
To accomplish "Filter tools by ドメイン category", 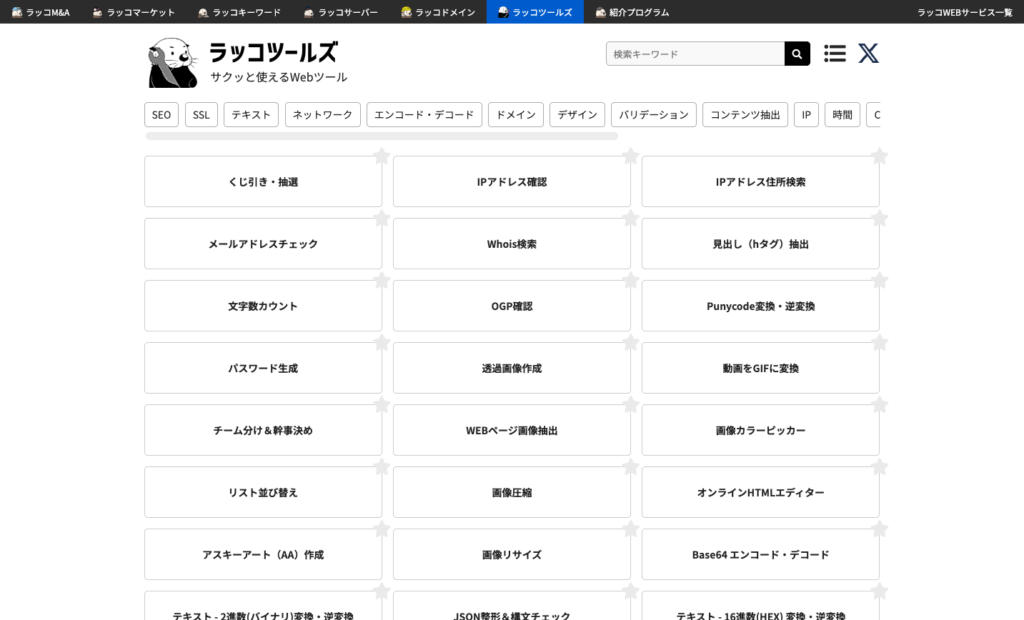I will tap(516, 114).
